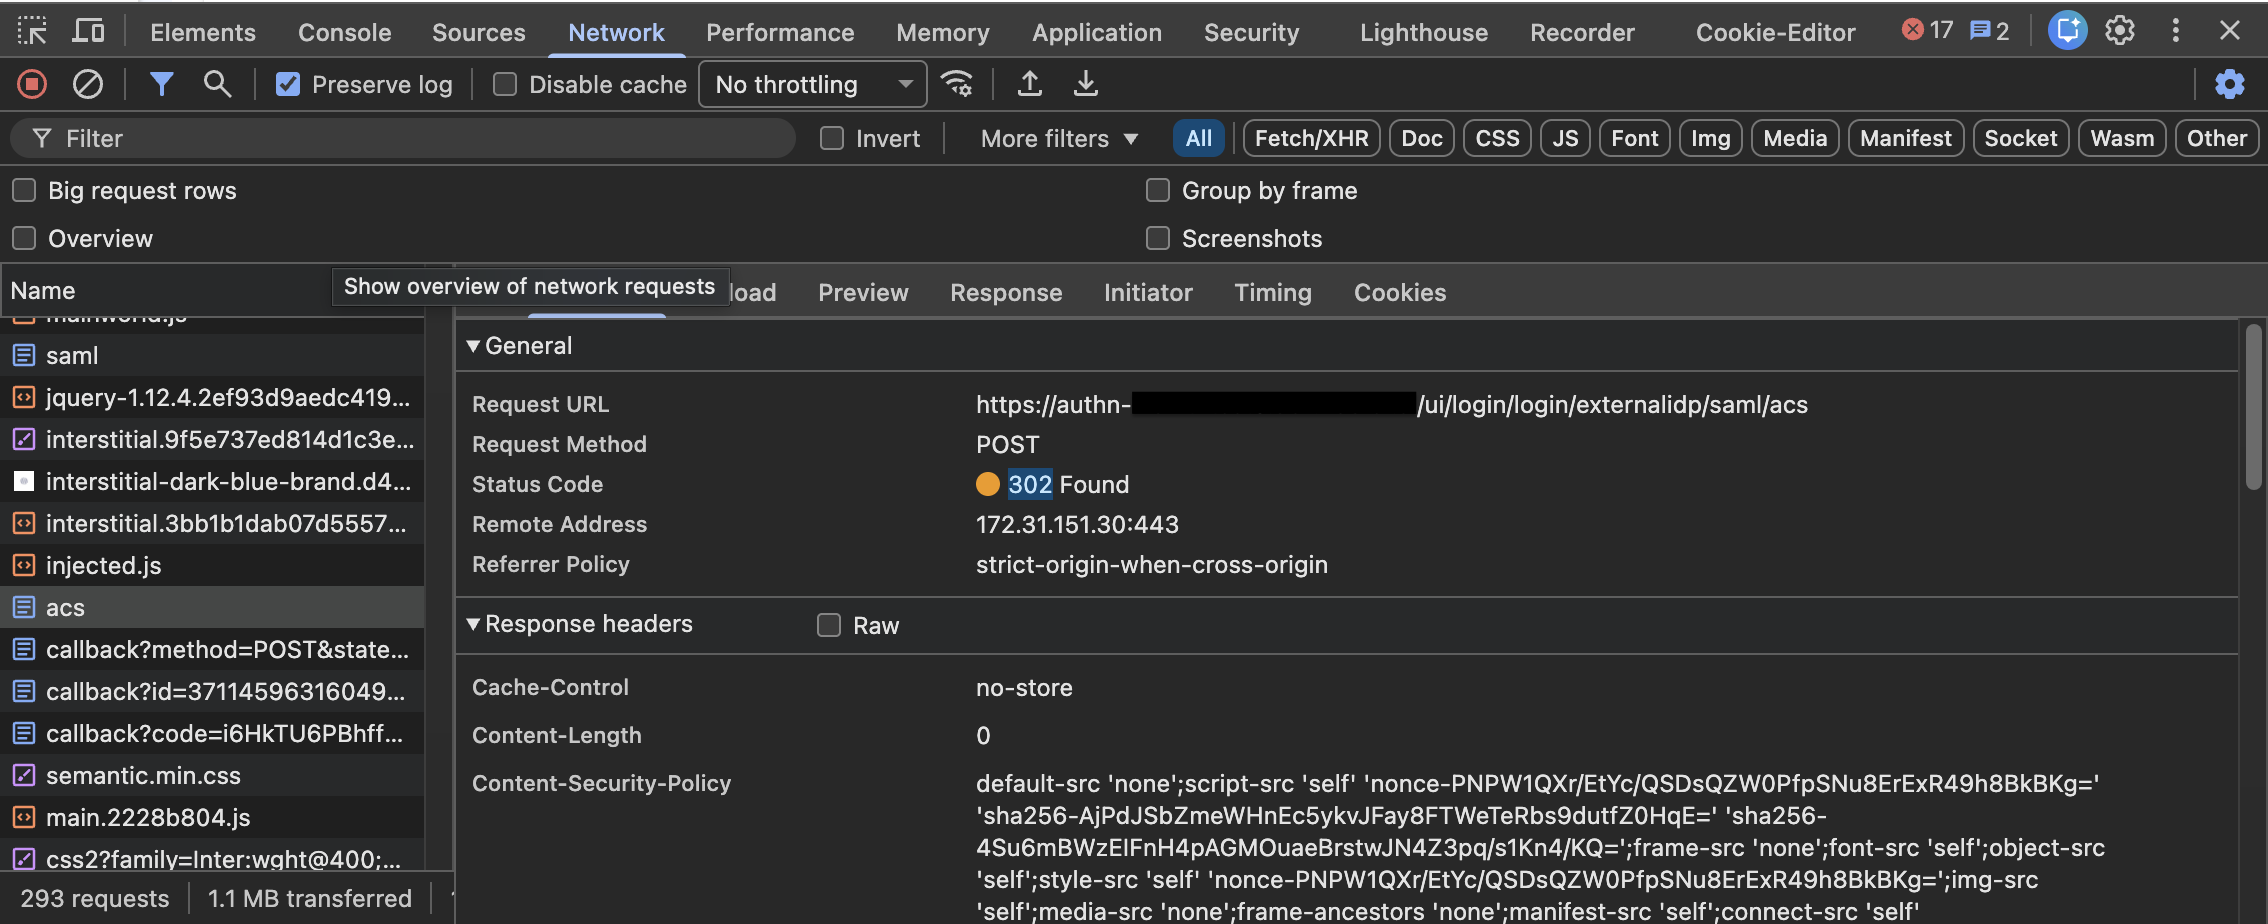
Task: Open network conditions wifi icon
Action: pyautogui.click(x=957, y=85)
